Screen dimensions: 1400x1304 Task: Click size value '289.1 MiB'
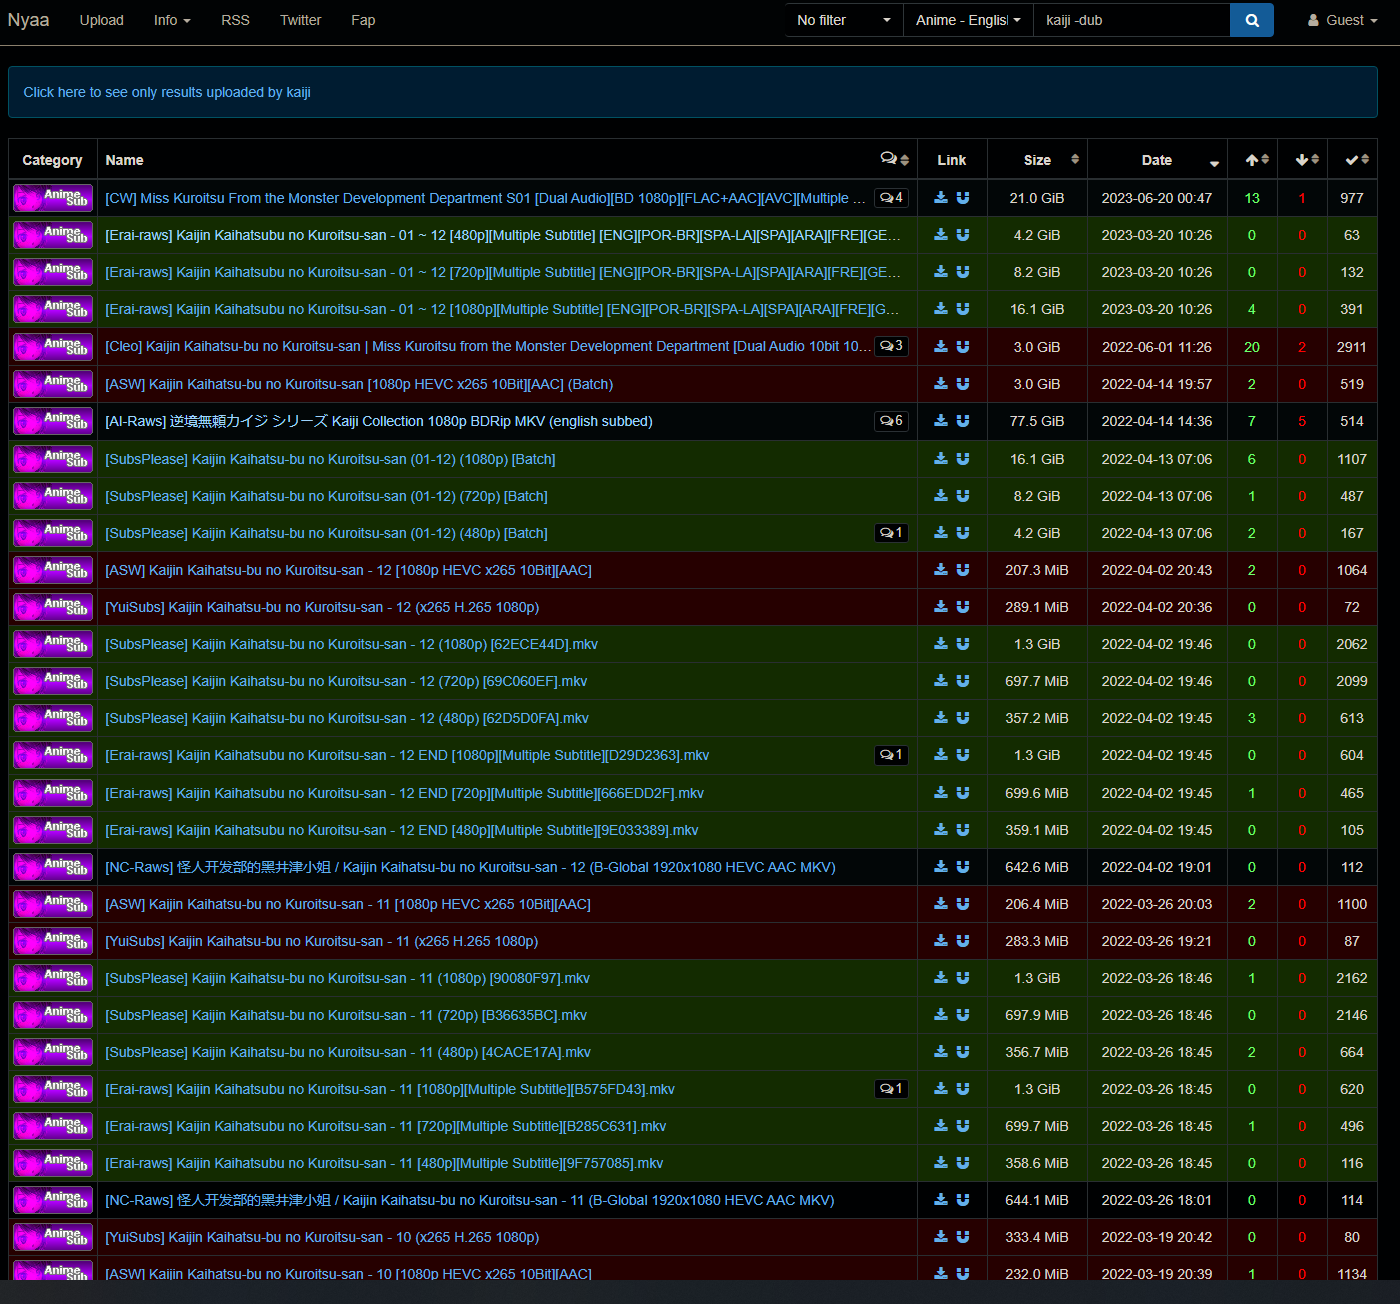pyautogui.click(x=1037, y=607)
